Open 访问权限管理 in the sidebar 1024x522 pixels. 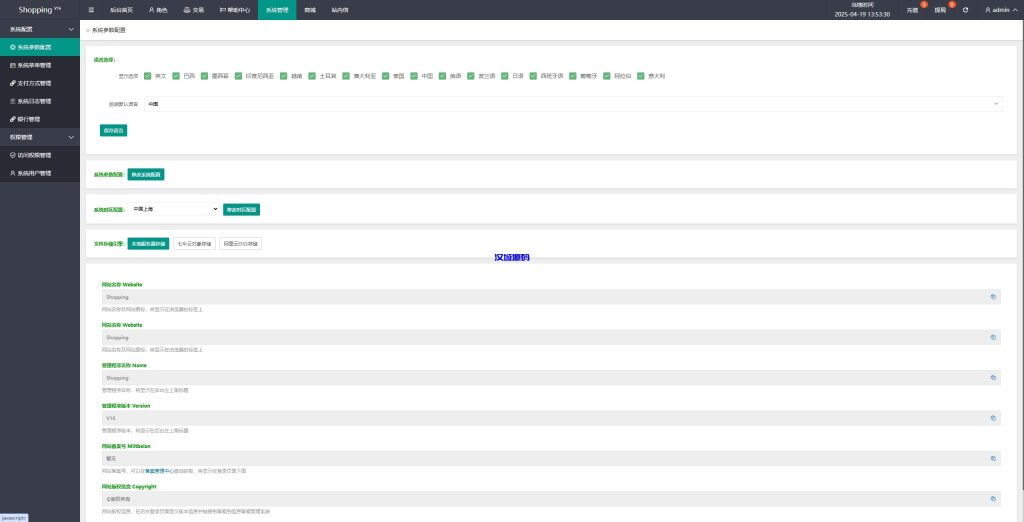point(34,155)
